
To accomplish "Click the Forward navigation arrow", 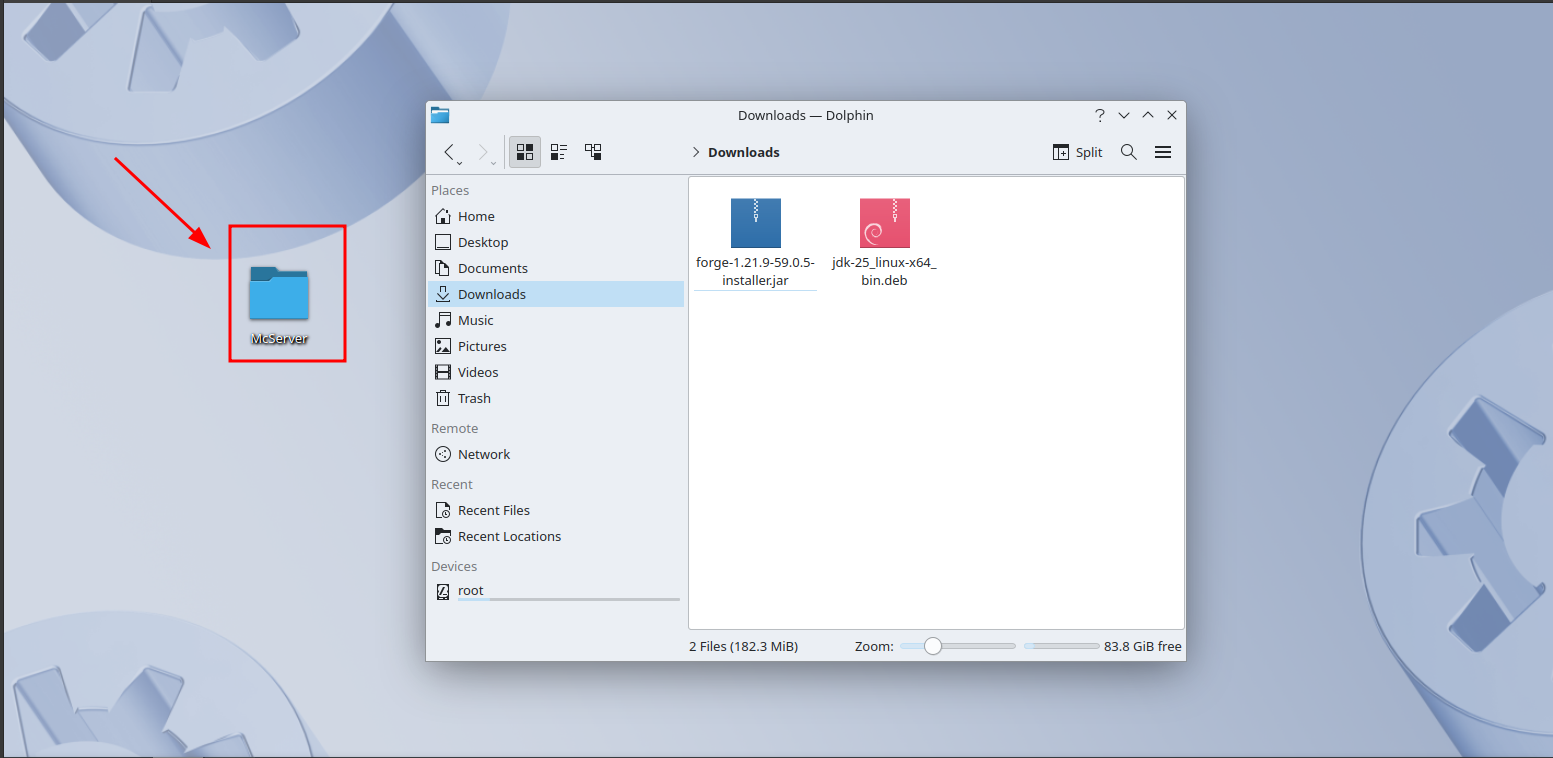I will [x=484, y=152].
